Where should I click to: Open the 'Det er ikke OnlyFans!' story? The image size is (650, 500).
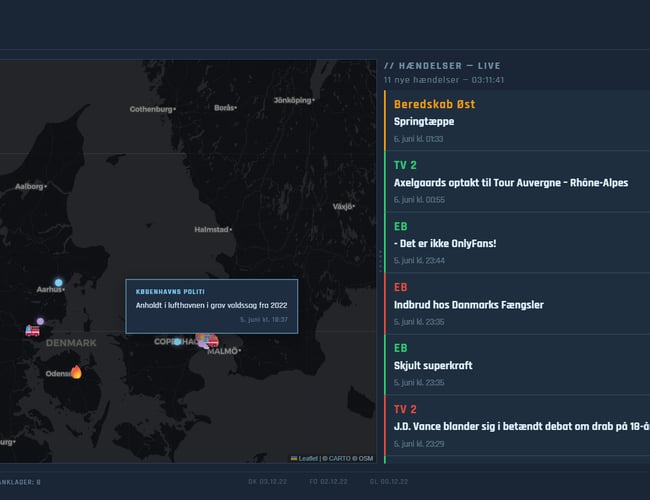click(x=517, y=243)
